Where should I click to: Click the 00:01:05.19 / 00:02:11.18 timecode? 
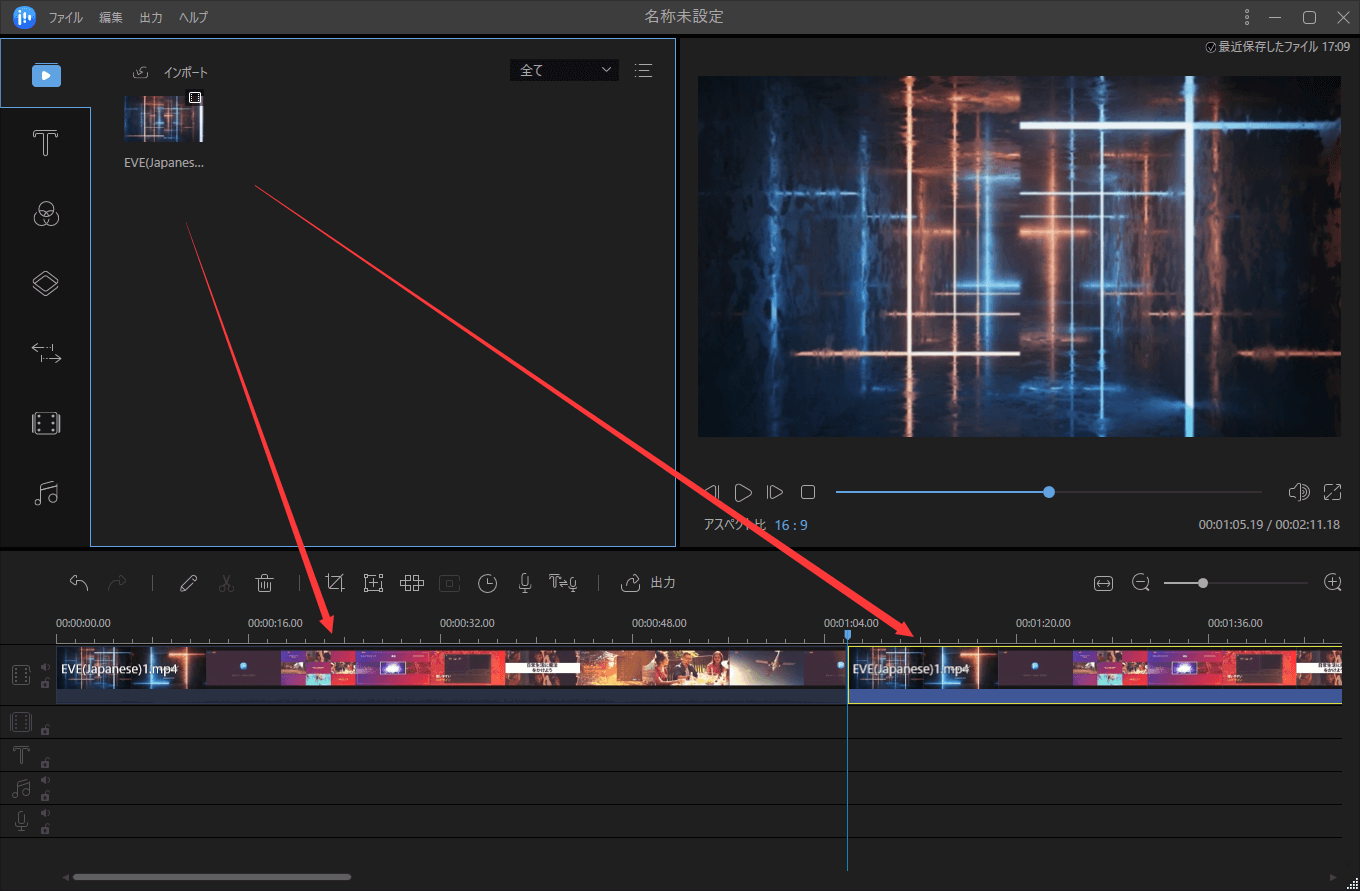[x=1270, y=525]
